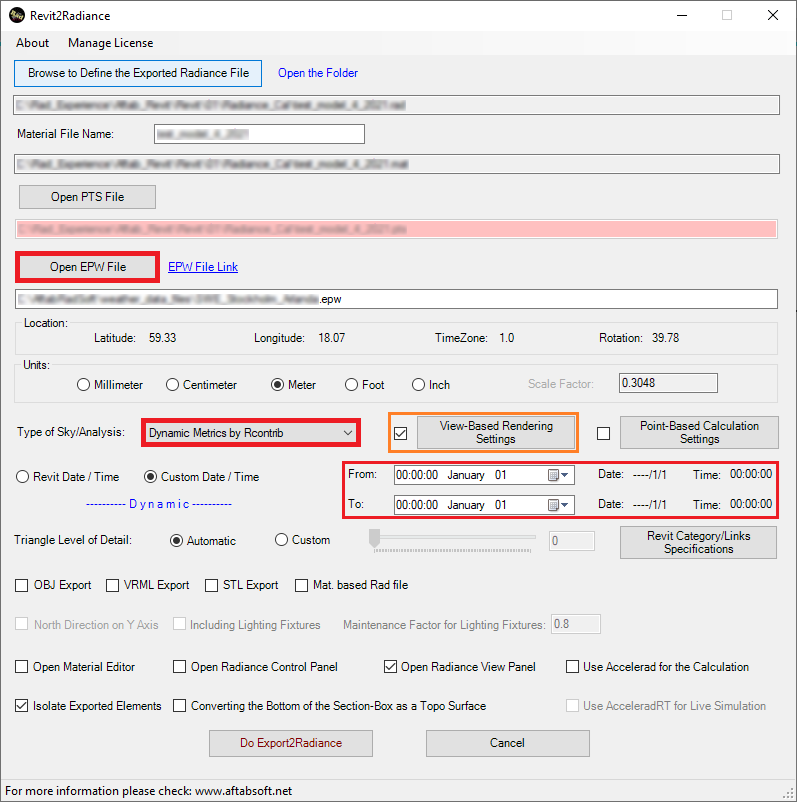Select the Millimeter units radio button

click(83, 385)
